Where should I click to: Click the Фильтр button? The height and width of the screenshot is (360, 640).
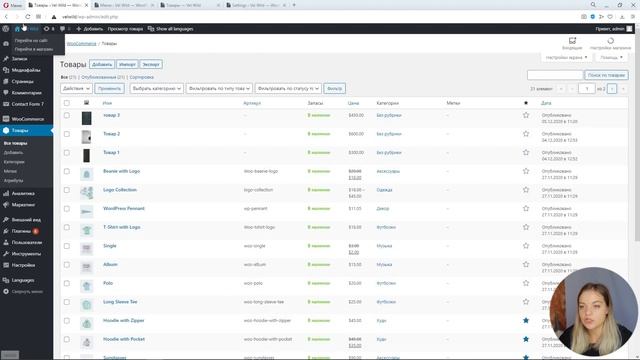click(x=334, y=89)
